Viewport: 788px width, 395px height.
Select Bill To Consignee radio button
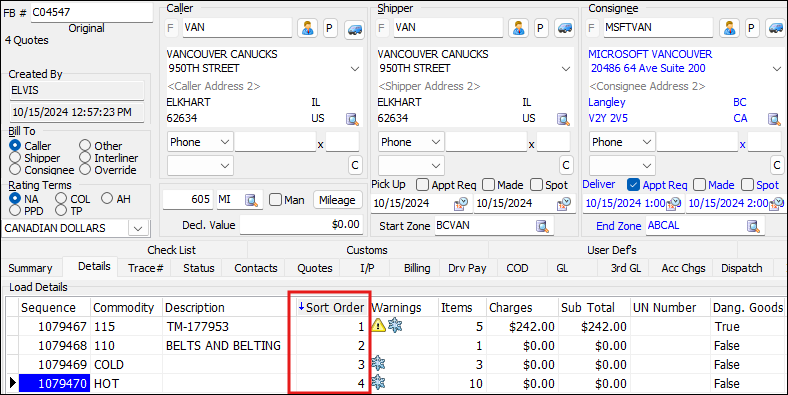[x=16, y=170]
